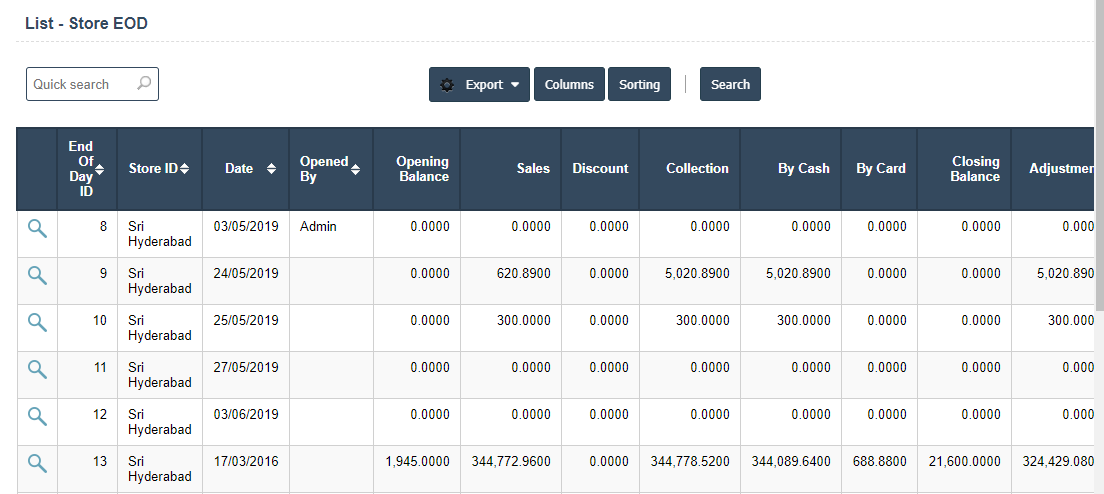The image size is (1104, 494).
Task: Focus the Quick search input field
Action: click(x=80, y=84)
